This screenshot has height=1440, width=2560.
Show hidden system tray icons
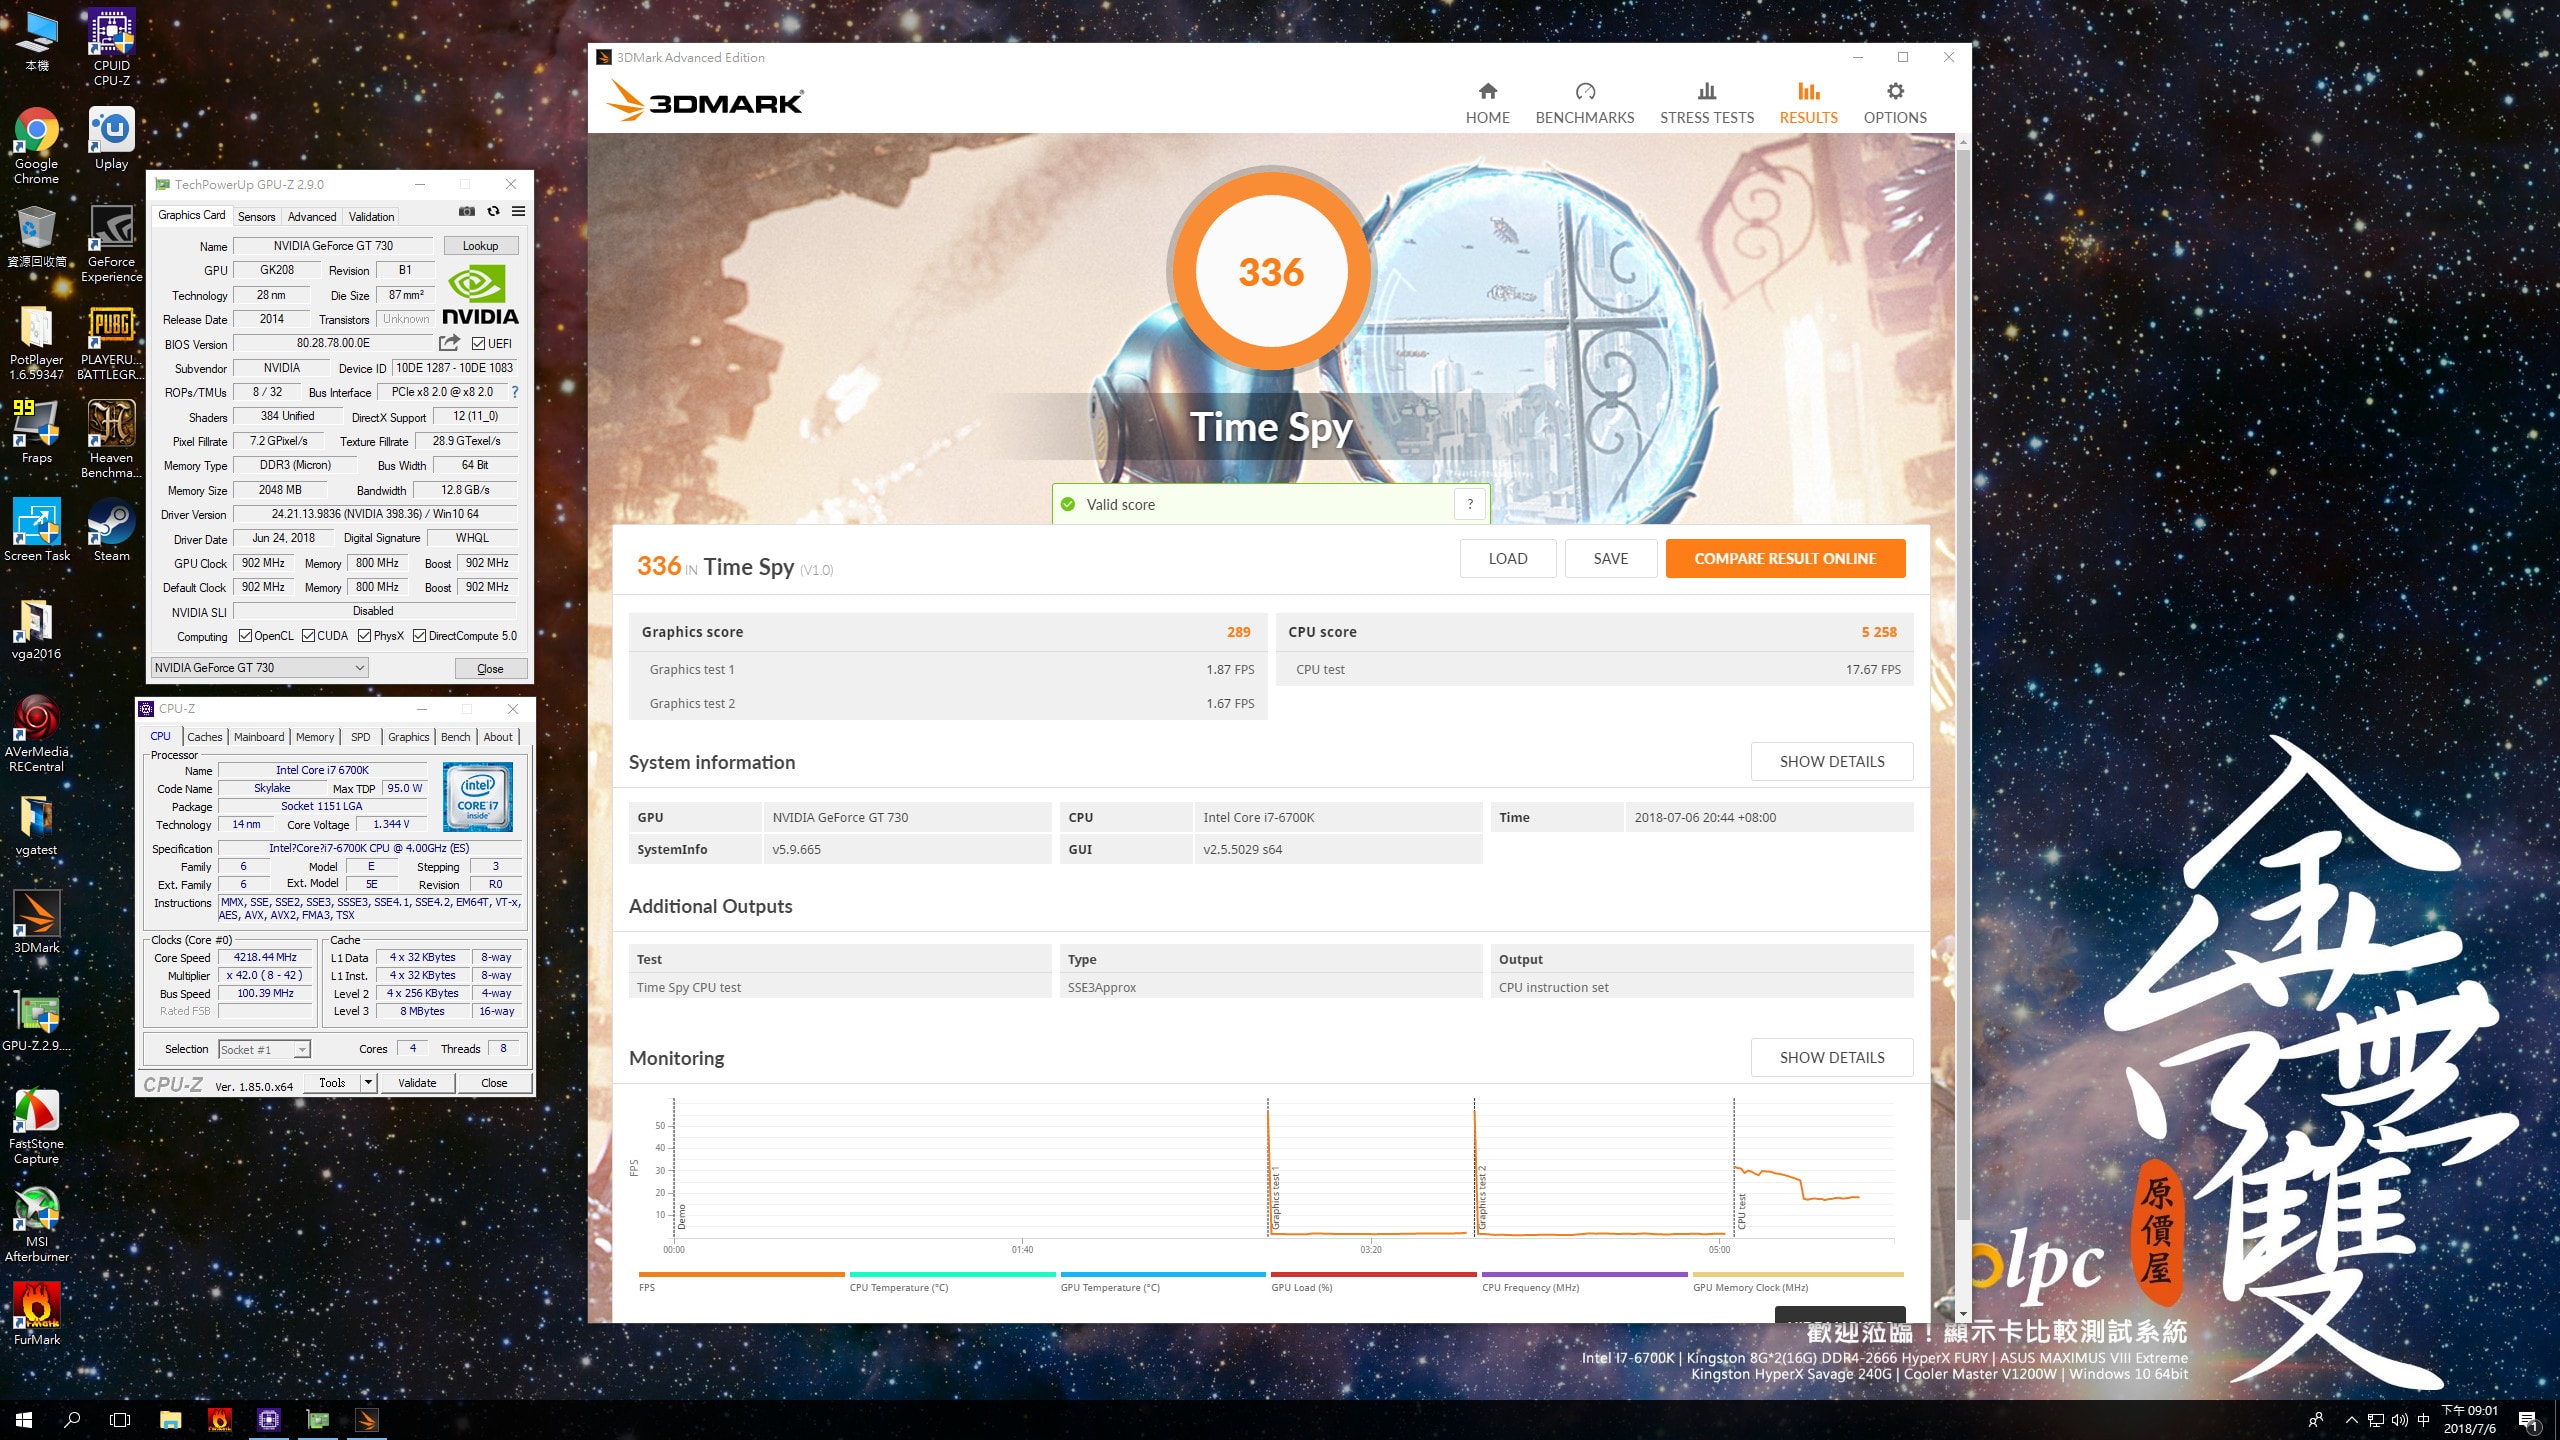click(x=2351, y=1420)
